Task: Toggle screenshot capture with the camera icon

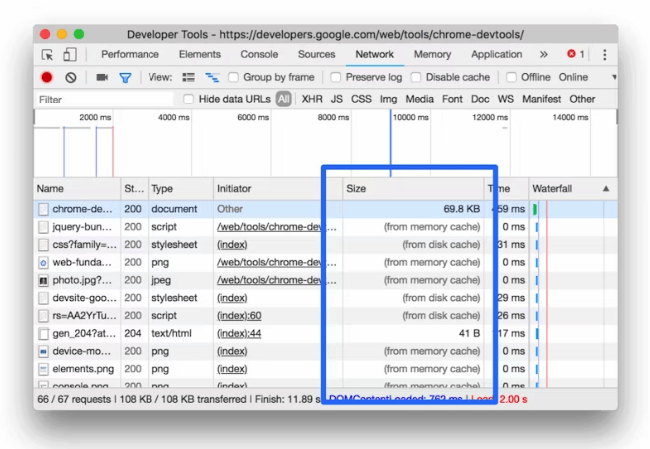Action: (102, 77)
